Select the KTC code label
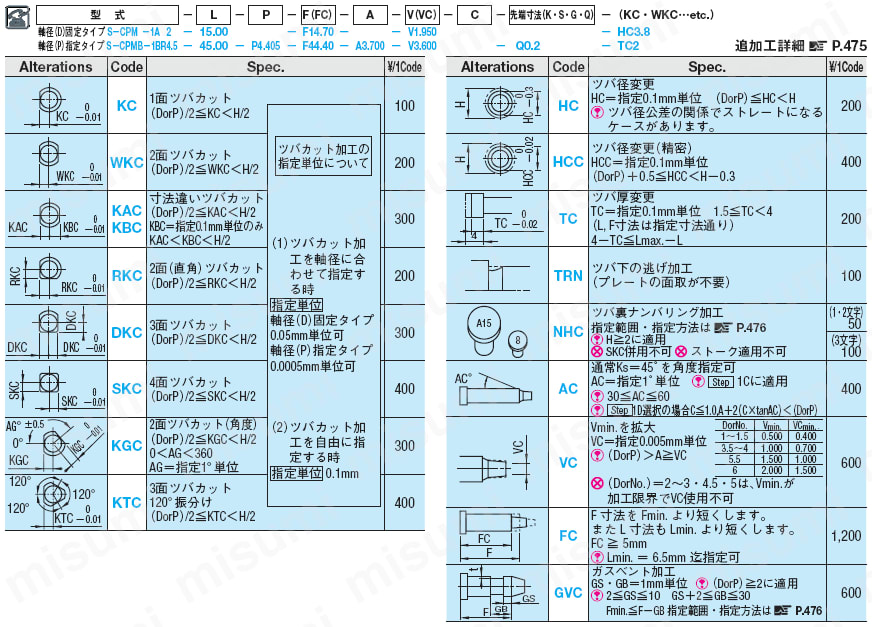The height and width of the screenshot is (627, 872). point(127,503)
